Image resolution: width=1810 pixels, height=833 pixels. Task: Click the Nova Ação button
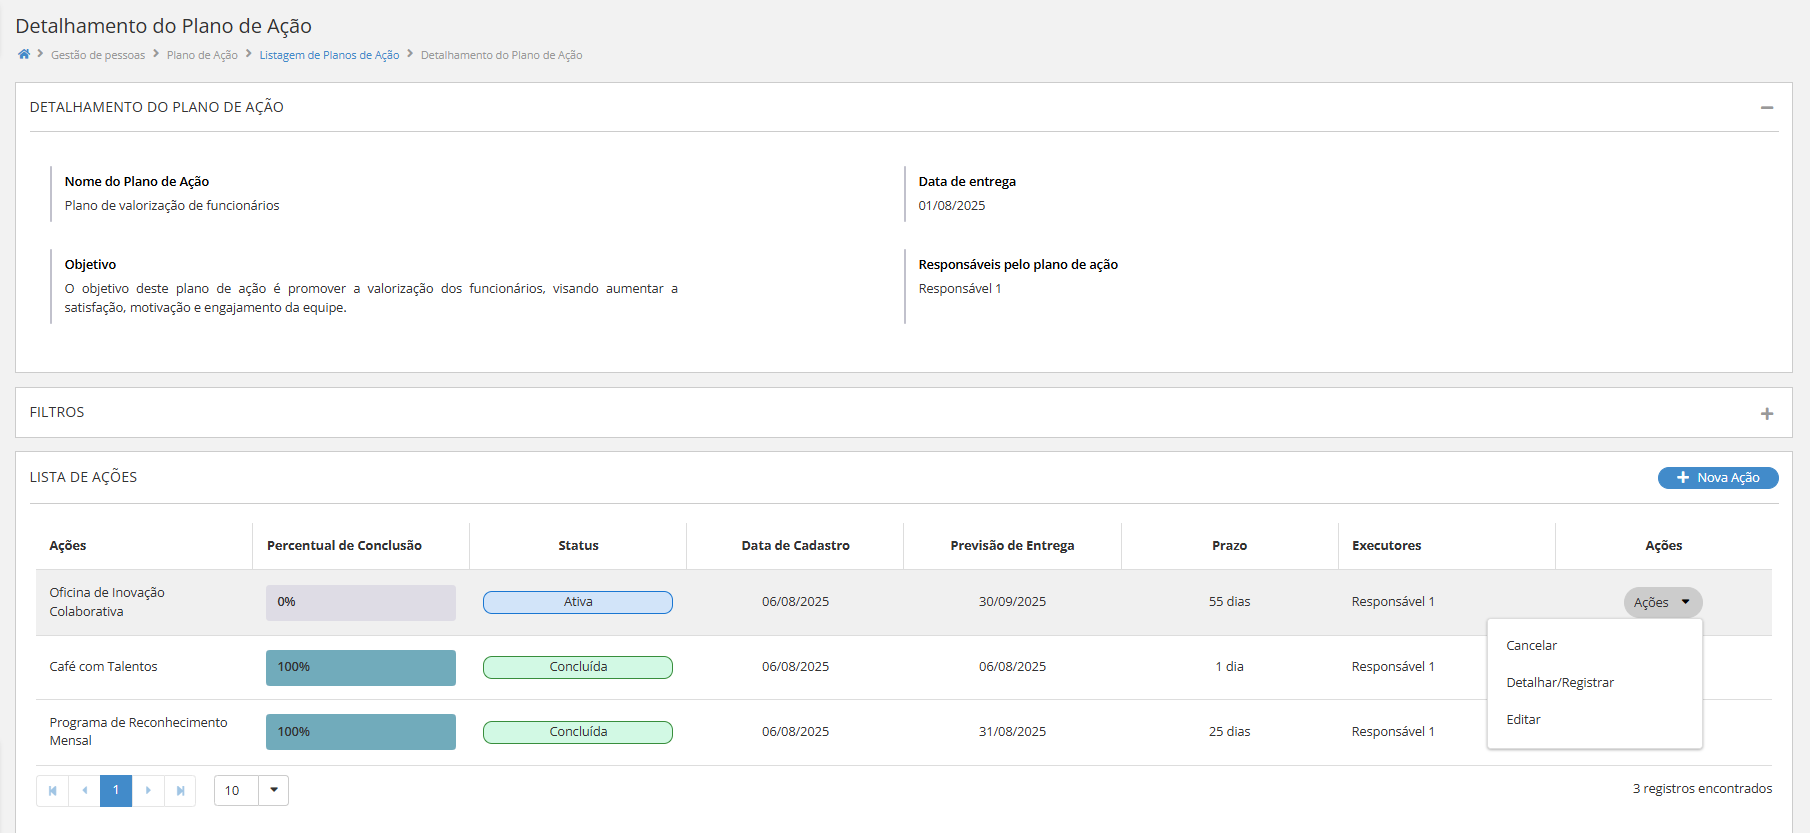(1717, 478)
